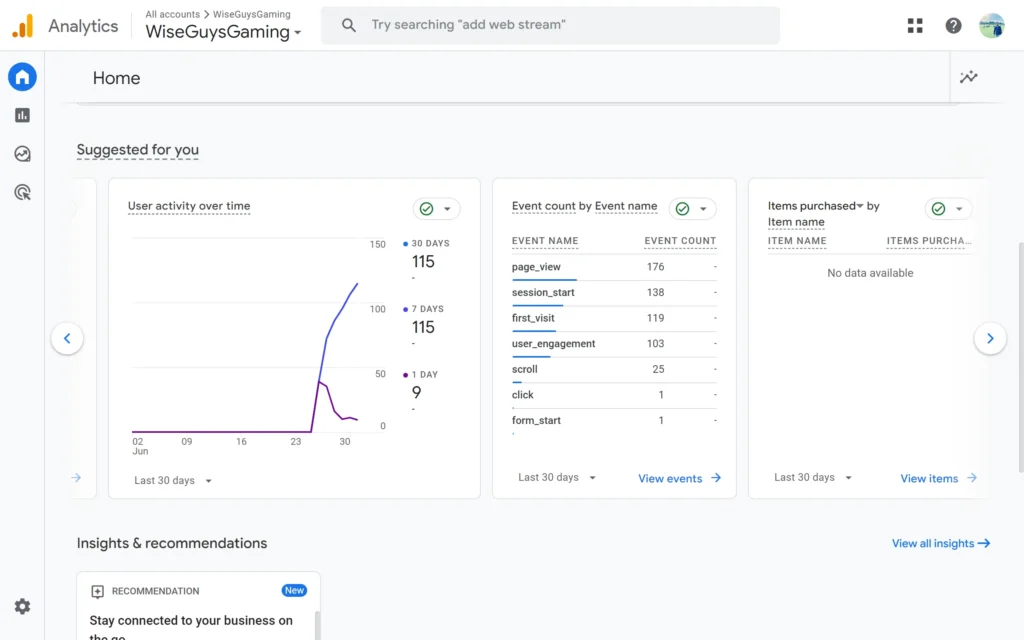This screenshot has width=1024, height=640.
Task: Open the Admin settings gear icon
Action: click(x=22, y=606)
